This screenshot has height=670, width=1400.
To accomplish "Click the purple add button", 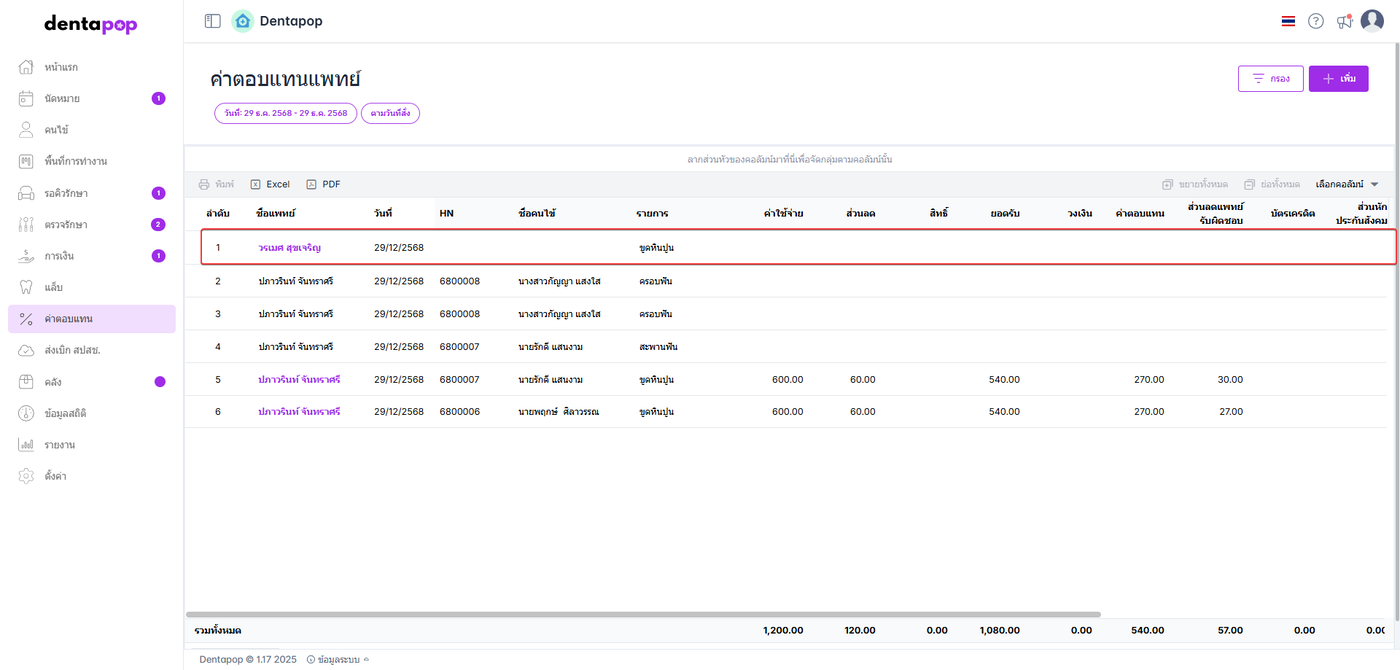I will click(x=1338, y=78).
